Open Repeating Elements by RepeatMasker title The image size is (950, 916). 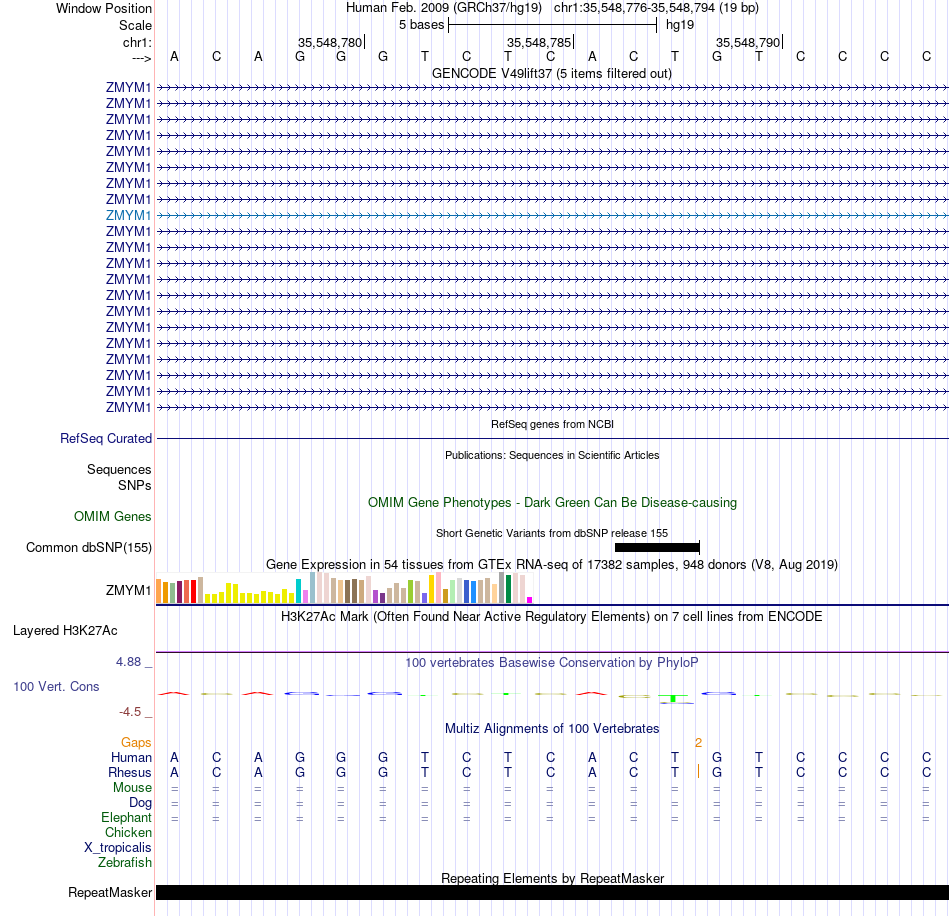[x=552, y=878]
